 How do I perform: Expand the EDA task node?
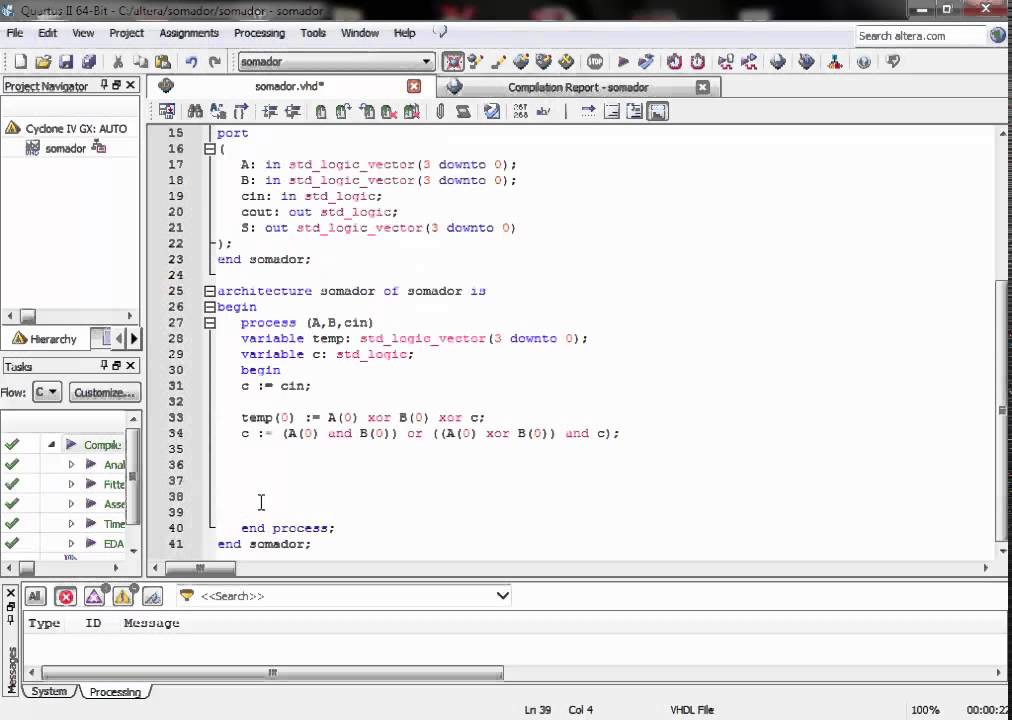coord(71,544)
